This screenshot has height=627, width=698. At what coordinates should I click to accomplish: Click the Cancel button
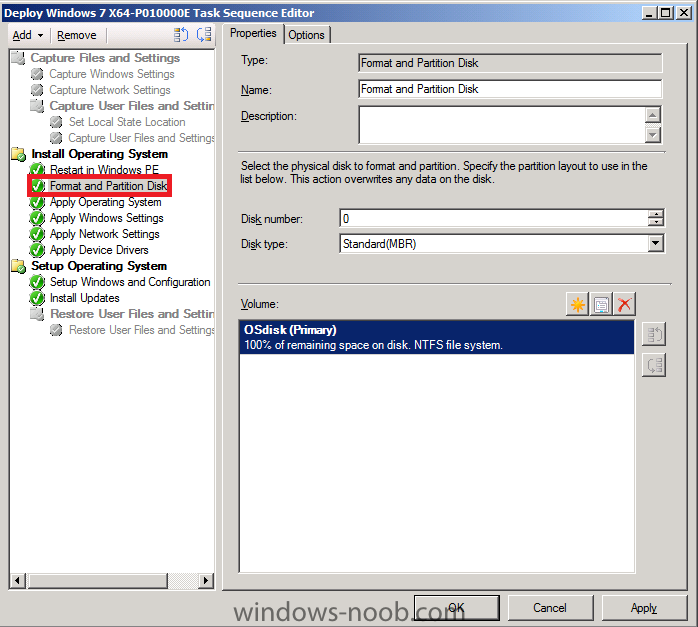[550, 607]
